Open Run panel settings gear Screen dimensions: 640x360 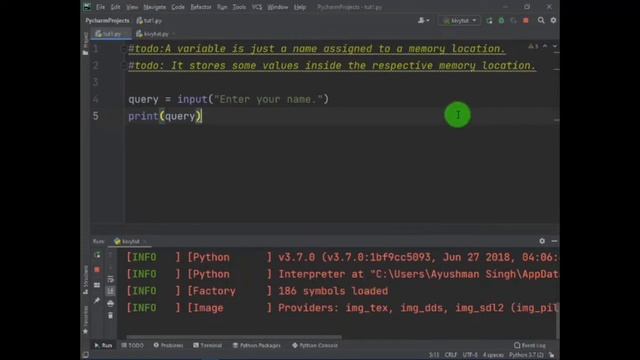coord(542,241)
